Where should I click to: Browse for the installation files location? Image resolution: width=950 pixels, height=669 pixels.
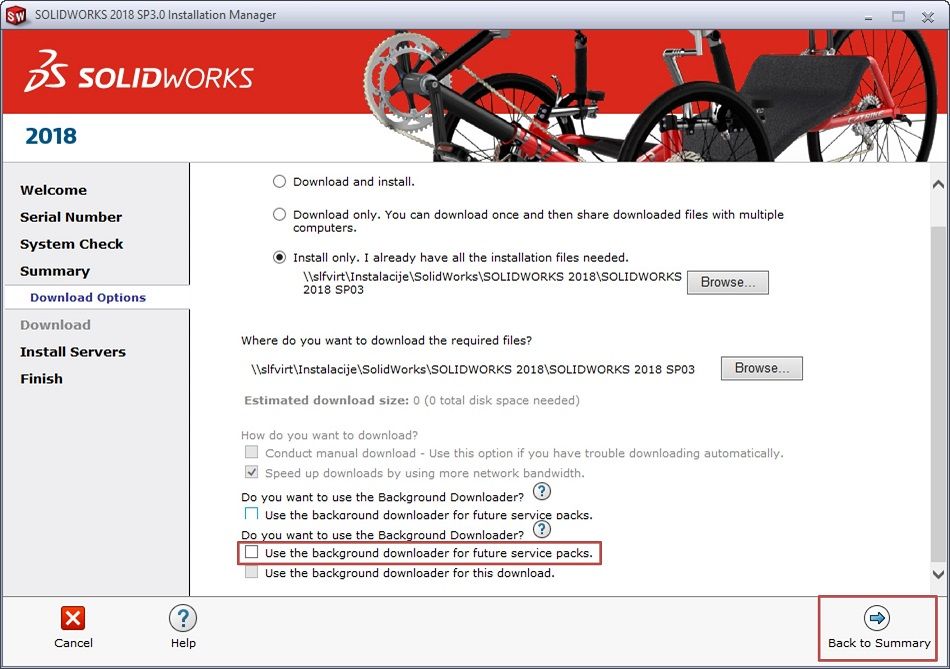[728, 282]
